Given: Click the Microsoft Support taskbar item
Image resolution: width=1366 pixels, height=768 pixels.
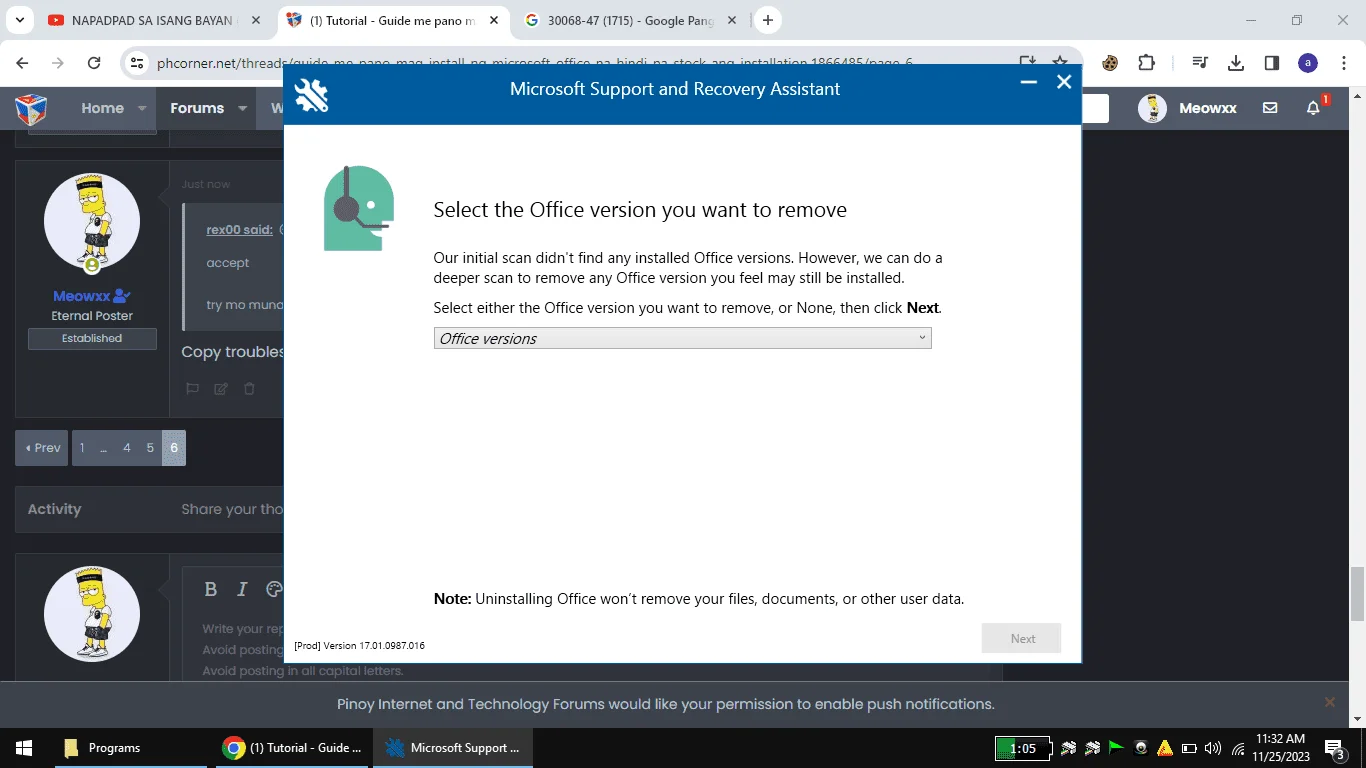Looking at the screenshot, I should click(x=453, y=748).
